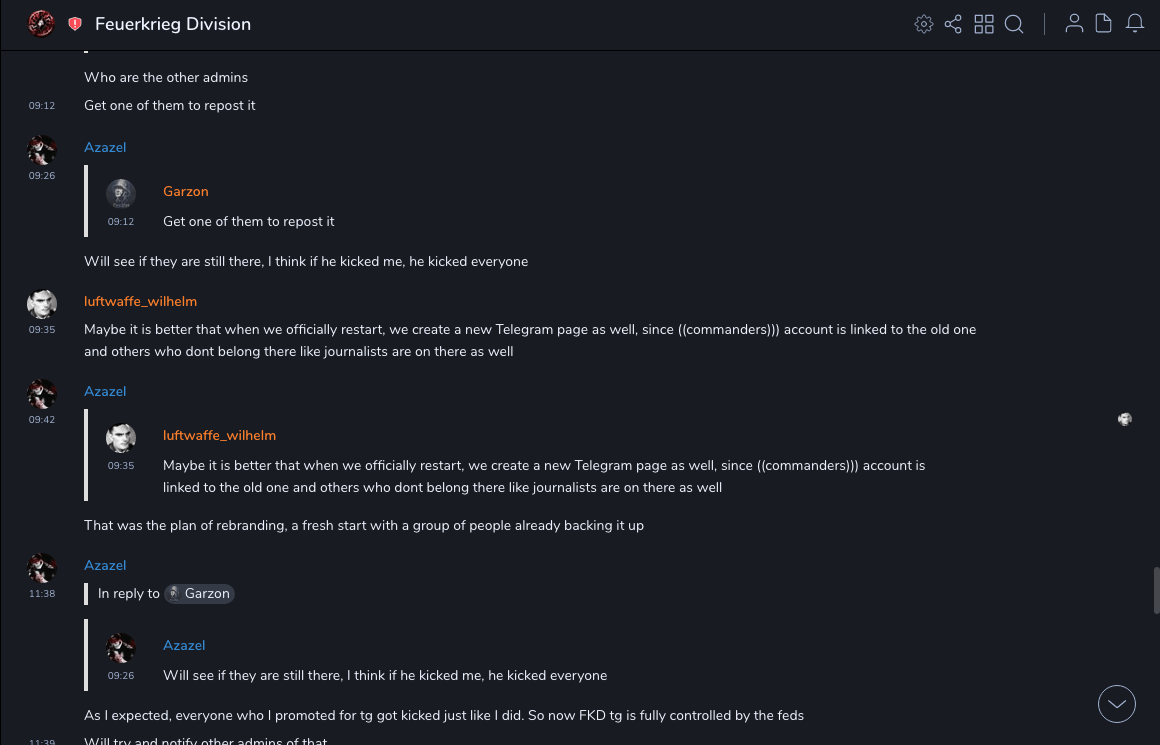Screen dimensions: 1160x745
Task: Click luftwaffe_wilhelm's avatar in quoted reply
Action: tap(121, 438)
